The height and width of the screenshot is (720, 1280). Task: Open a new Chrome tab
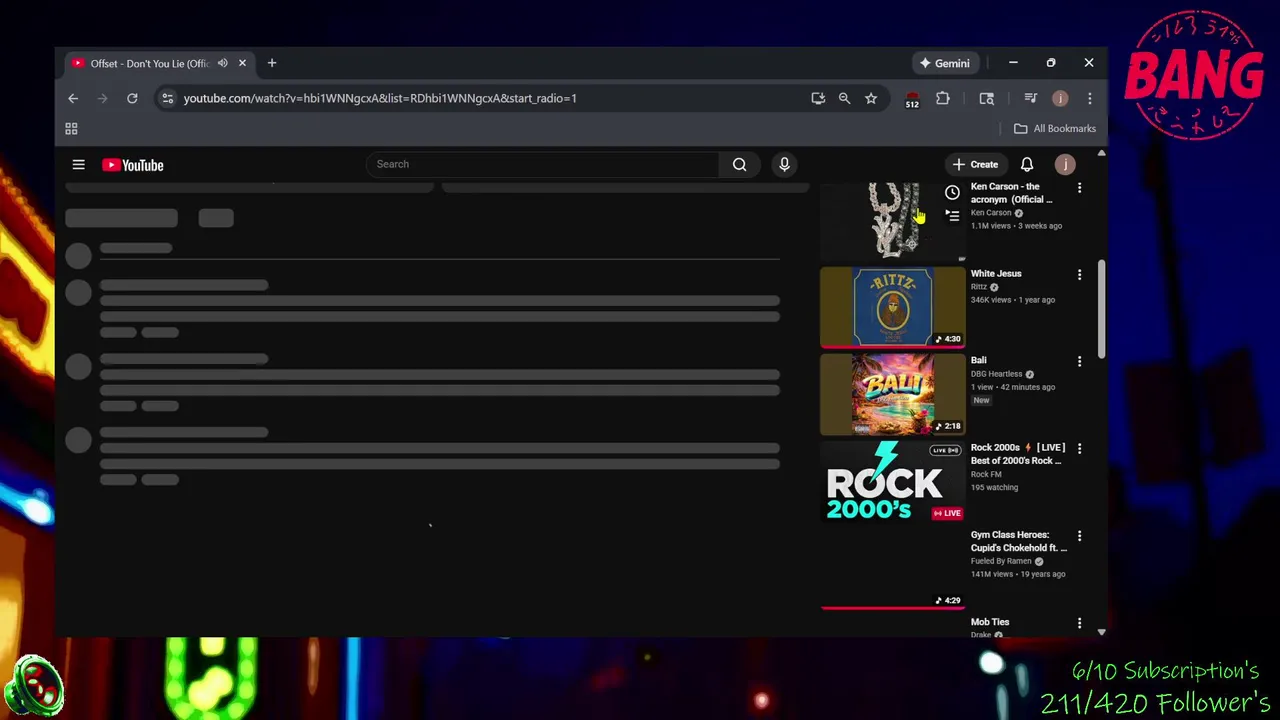point(272,63)
